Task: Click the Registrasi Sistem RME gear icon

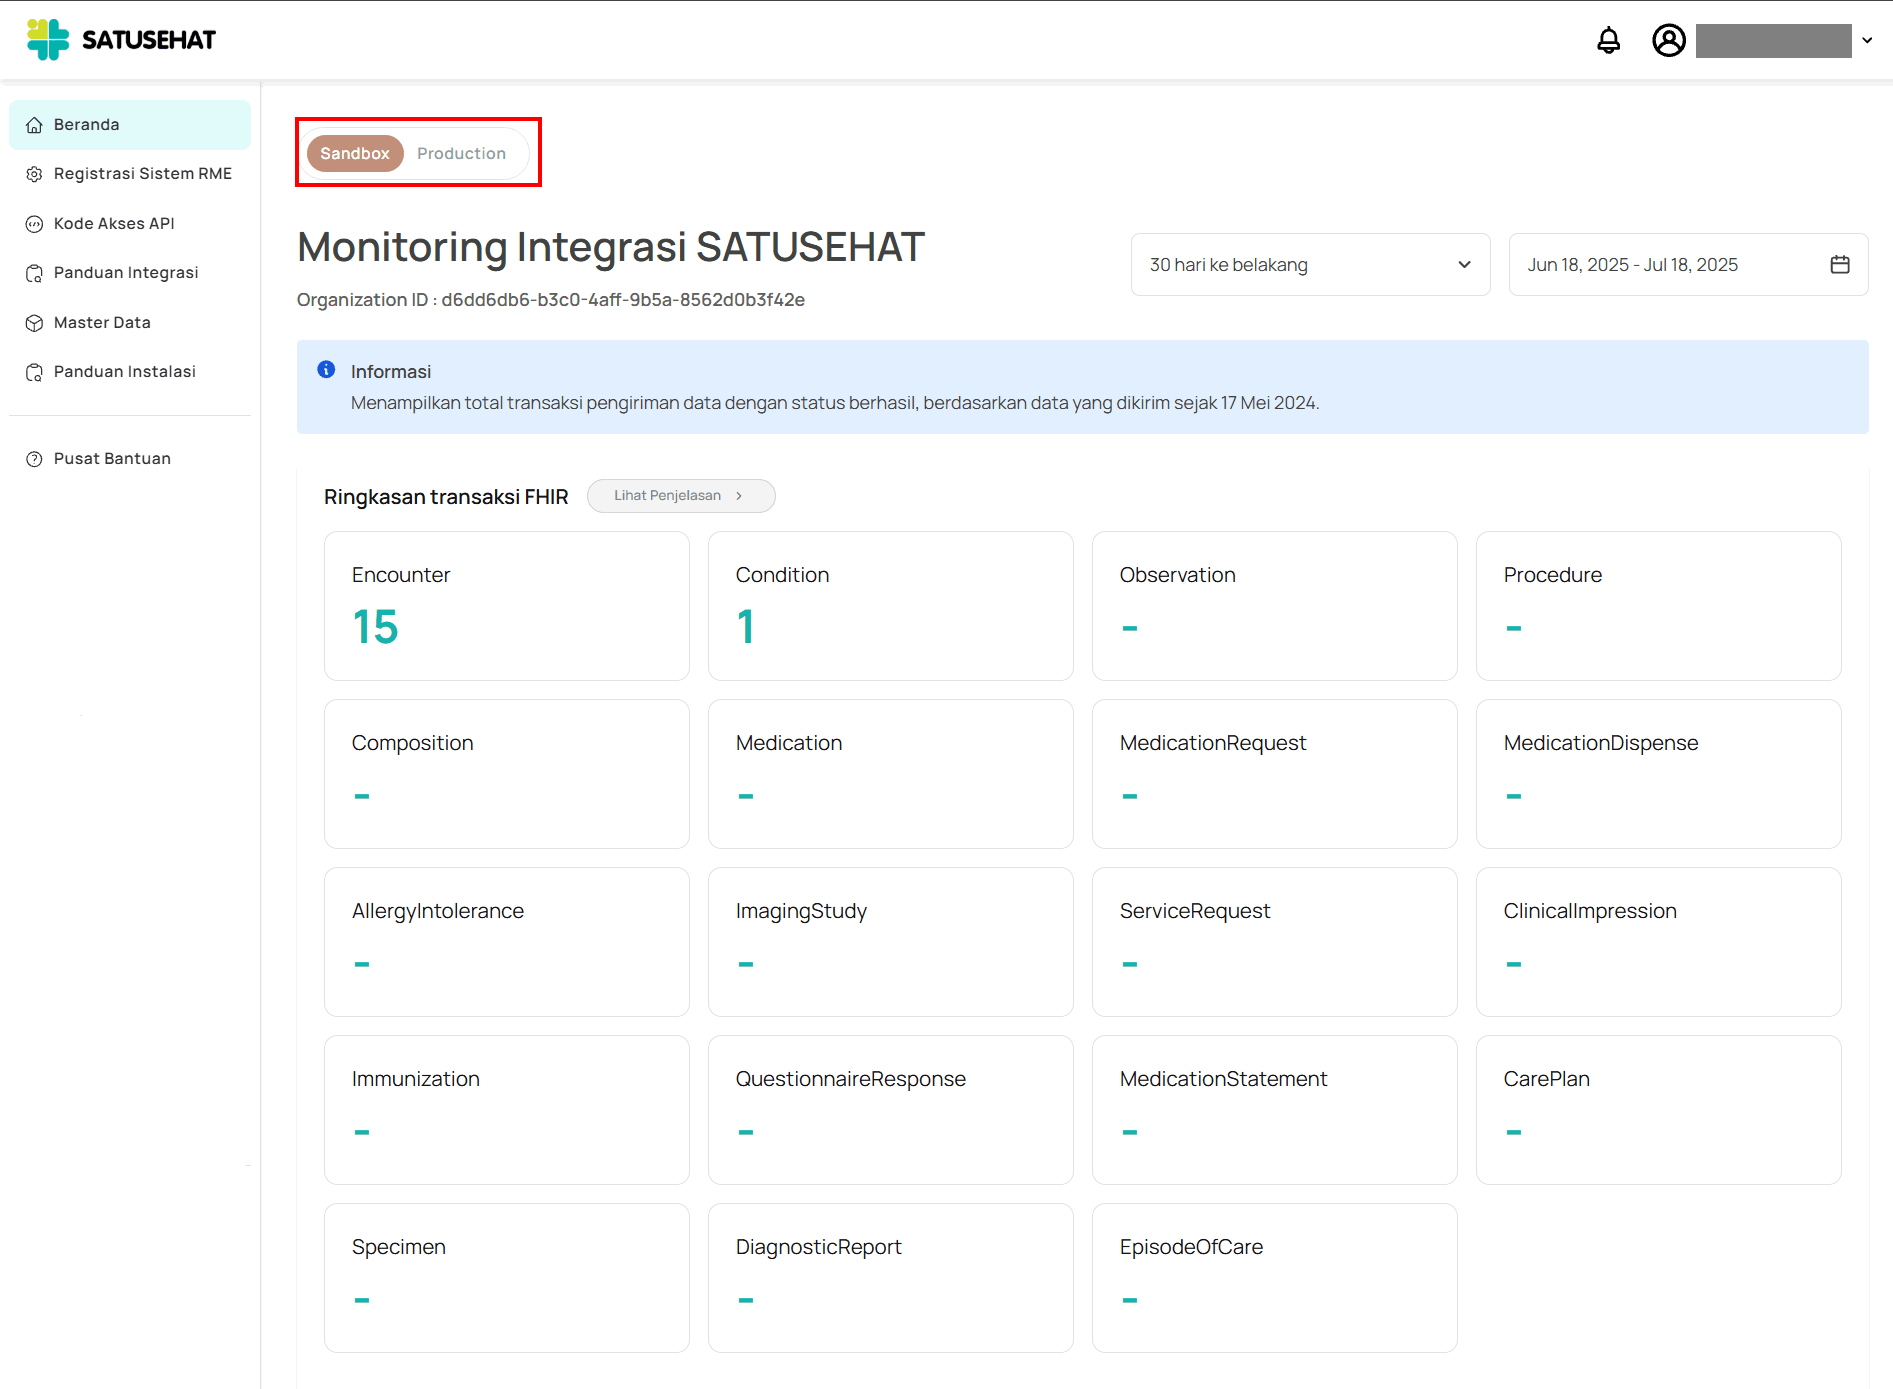Action: tap(35, 173)
